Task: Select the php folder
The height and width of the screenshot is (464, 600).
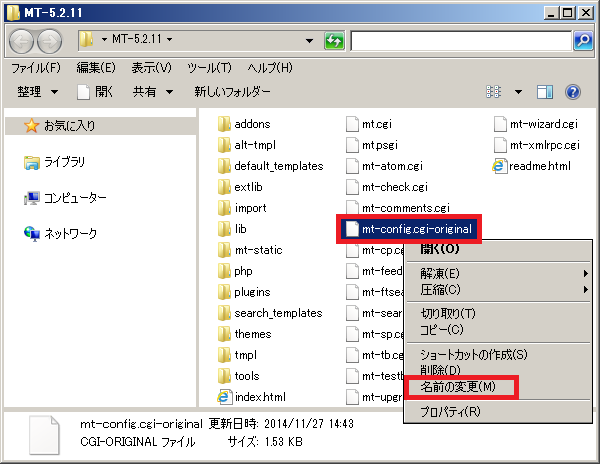Action: point(235,271)
